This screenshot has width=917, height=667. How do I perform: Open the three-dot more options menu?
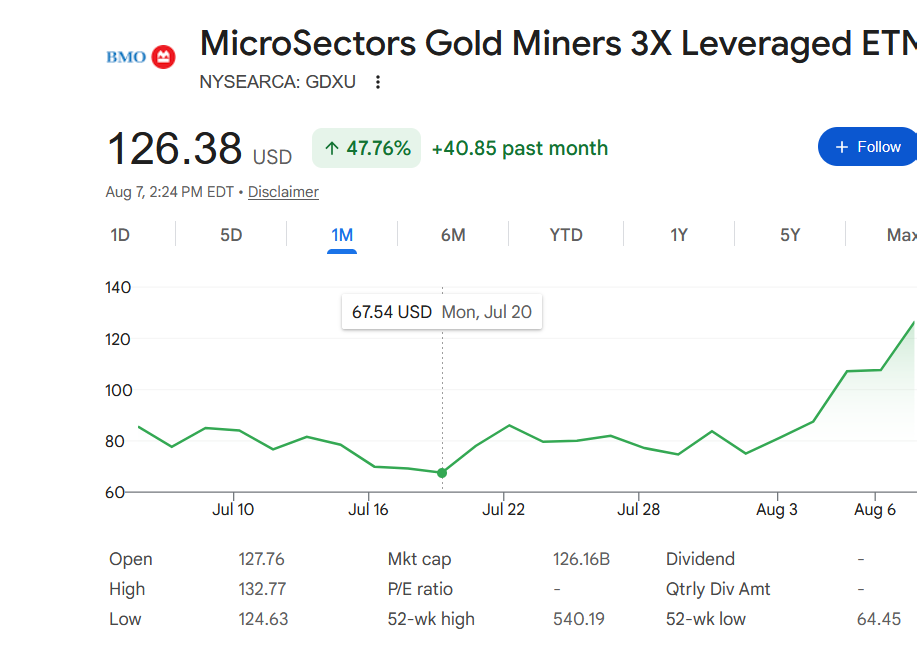pos(378,82)
